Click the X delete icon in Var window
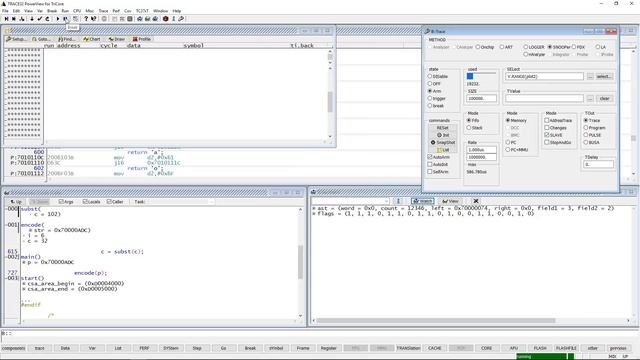 point(476,201)
